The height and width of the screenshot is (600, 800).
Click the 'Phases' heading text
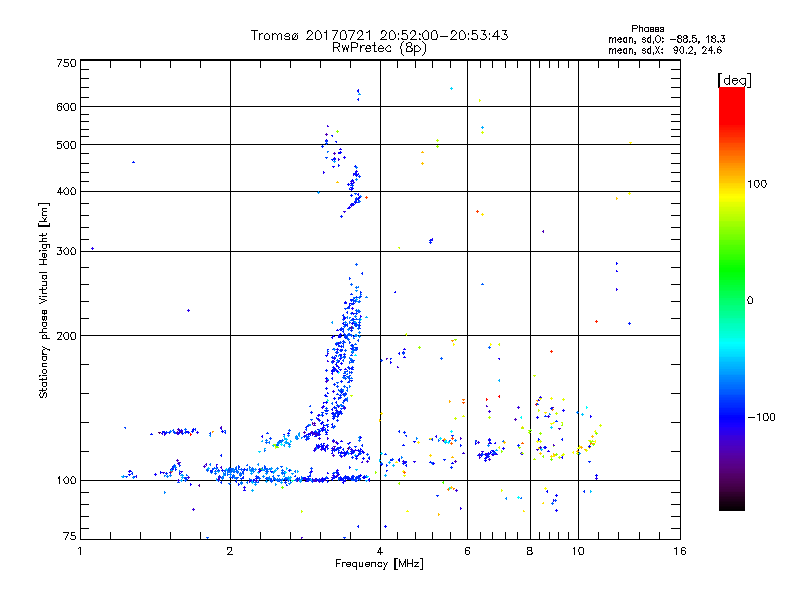[x=647, y=29]
